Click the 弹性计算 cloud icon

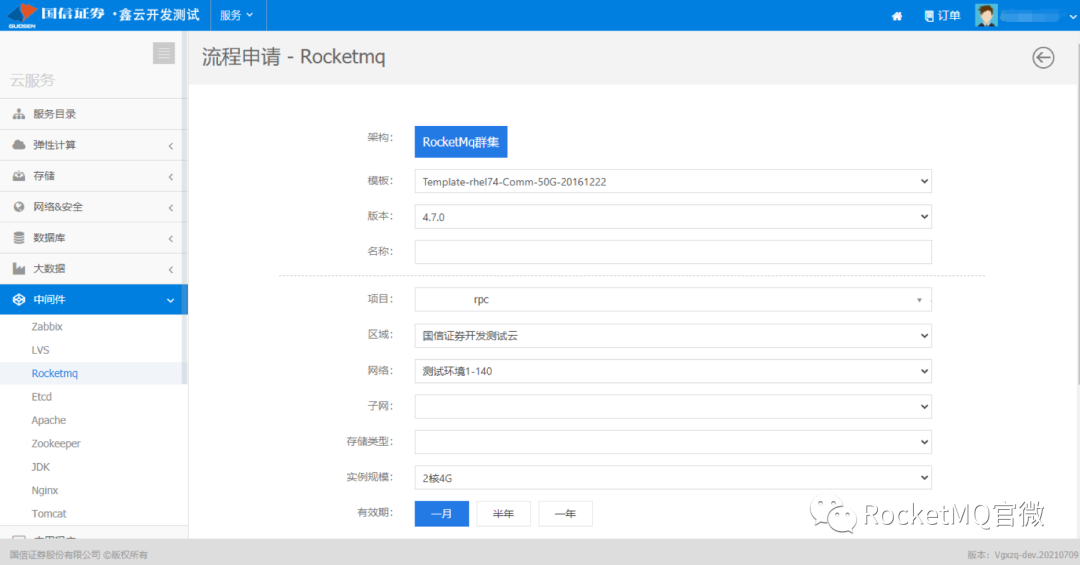click(x=19, y=145)
